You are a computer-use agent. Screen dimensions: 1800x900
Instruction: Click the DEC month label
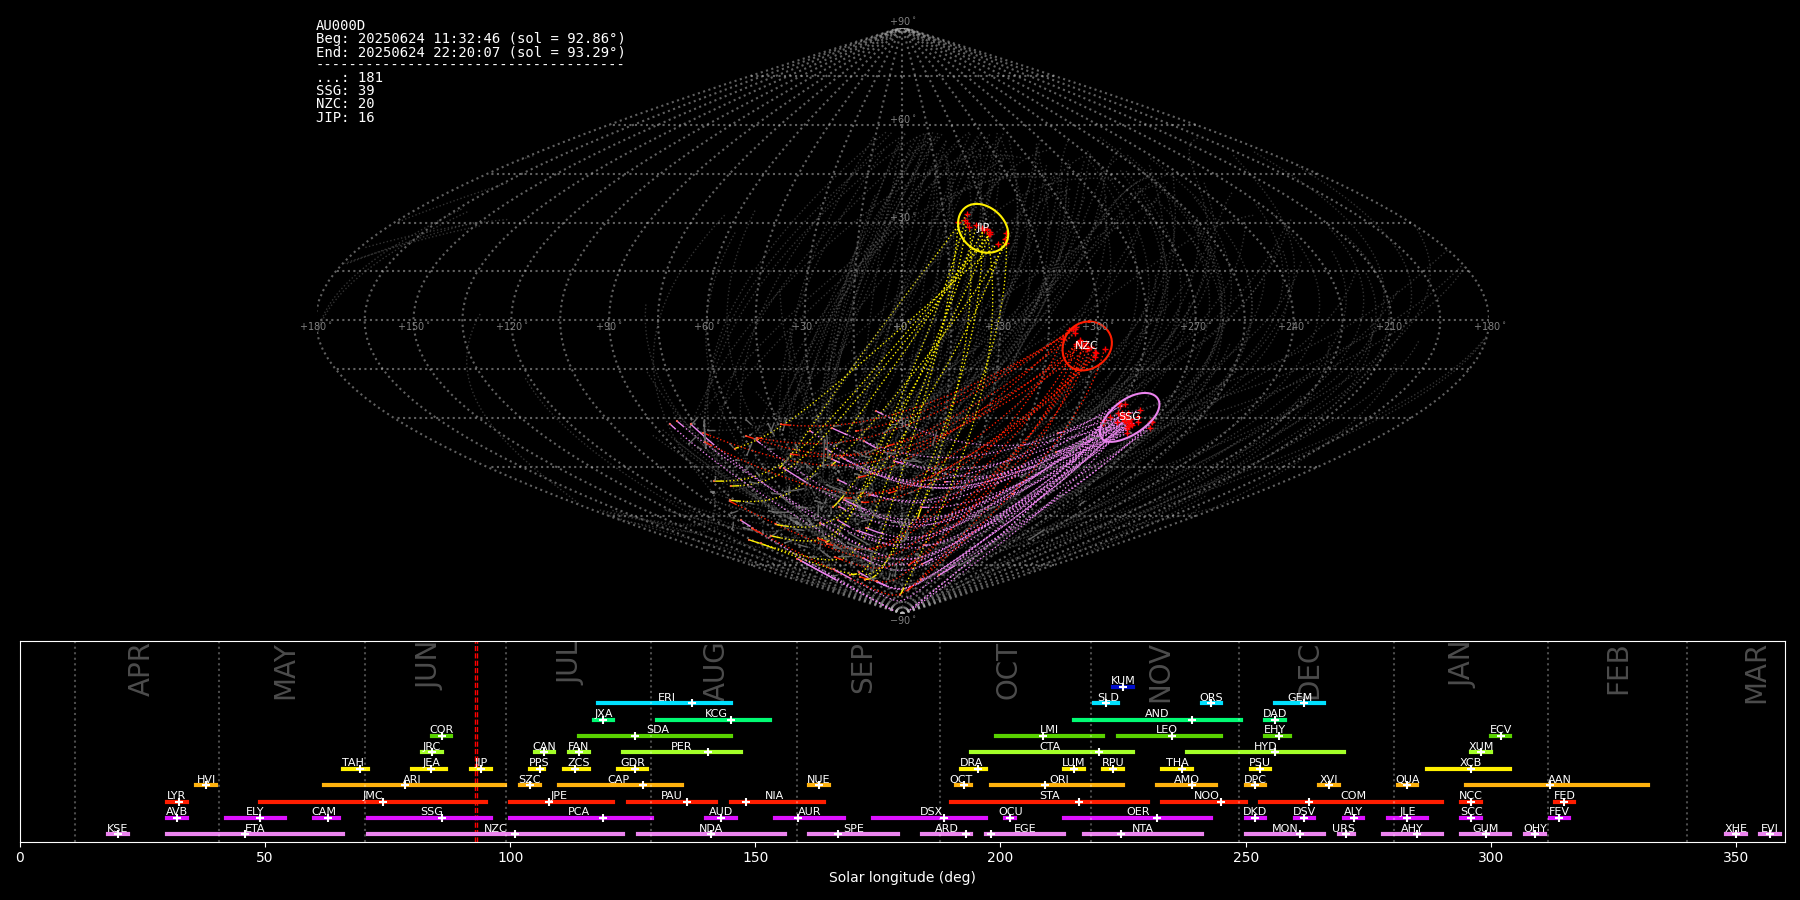(1309, 672)
